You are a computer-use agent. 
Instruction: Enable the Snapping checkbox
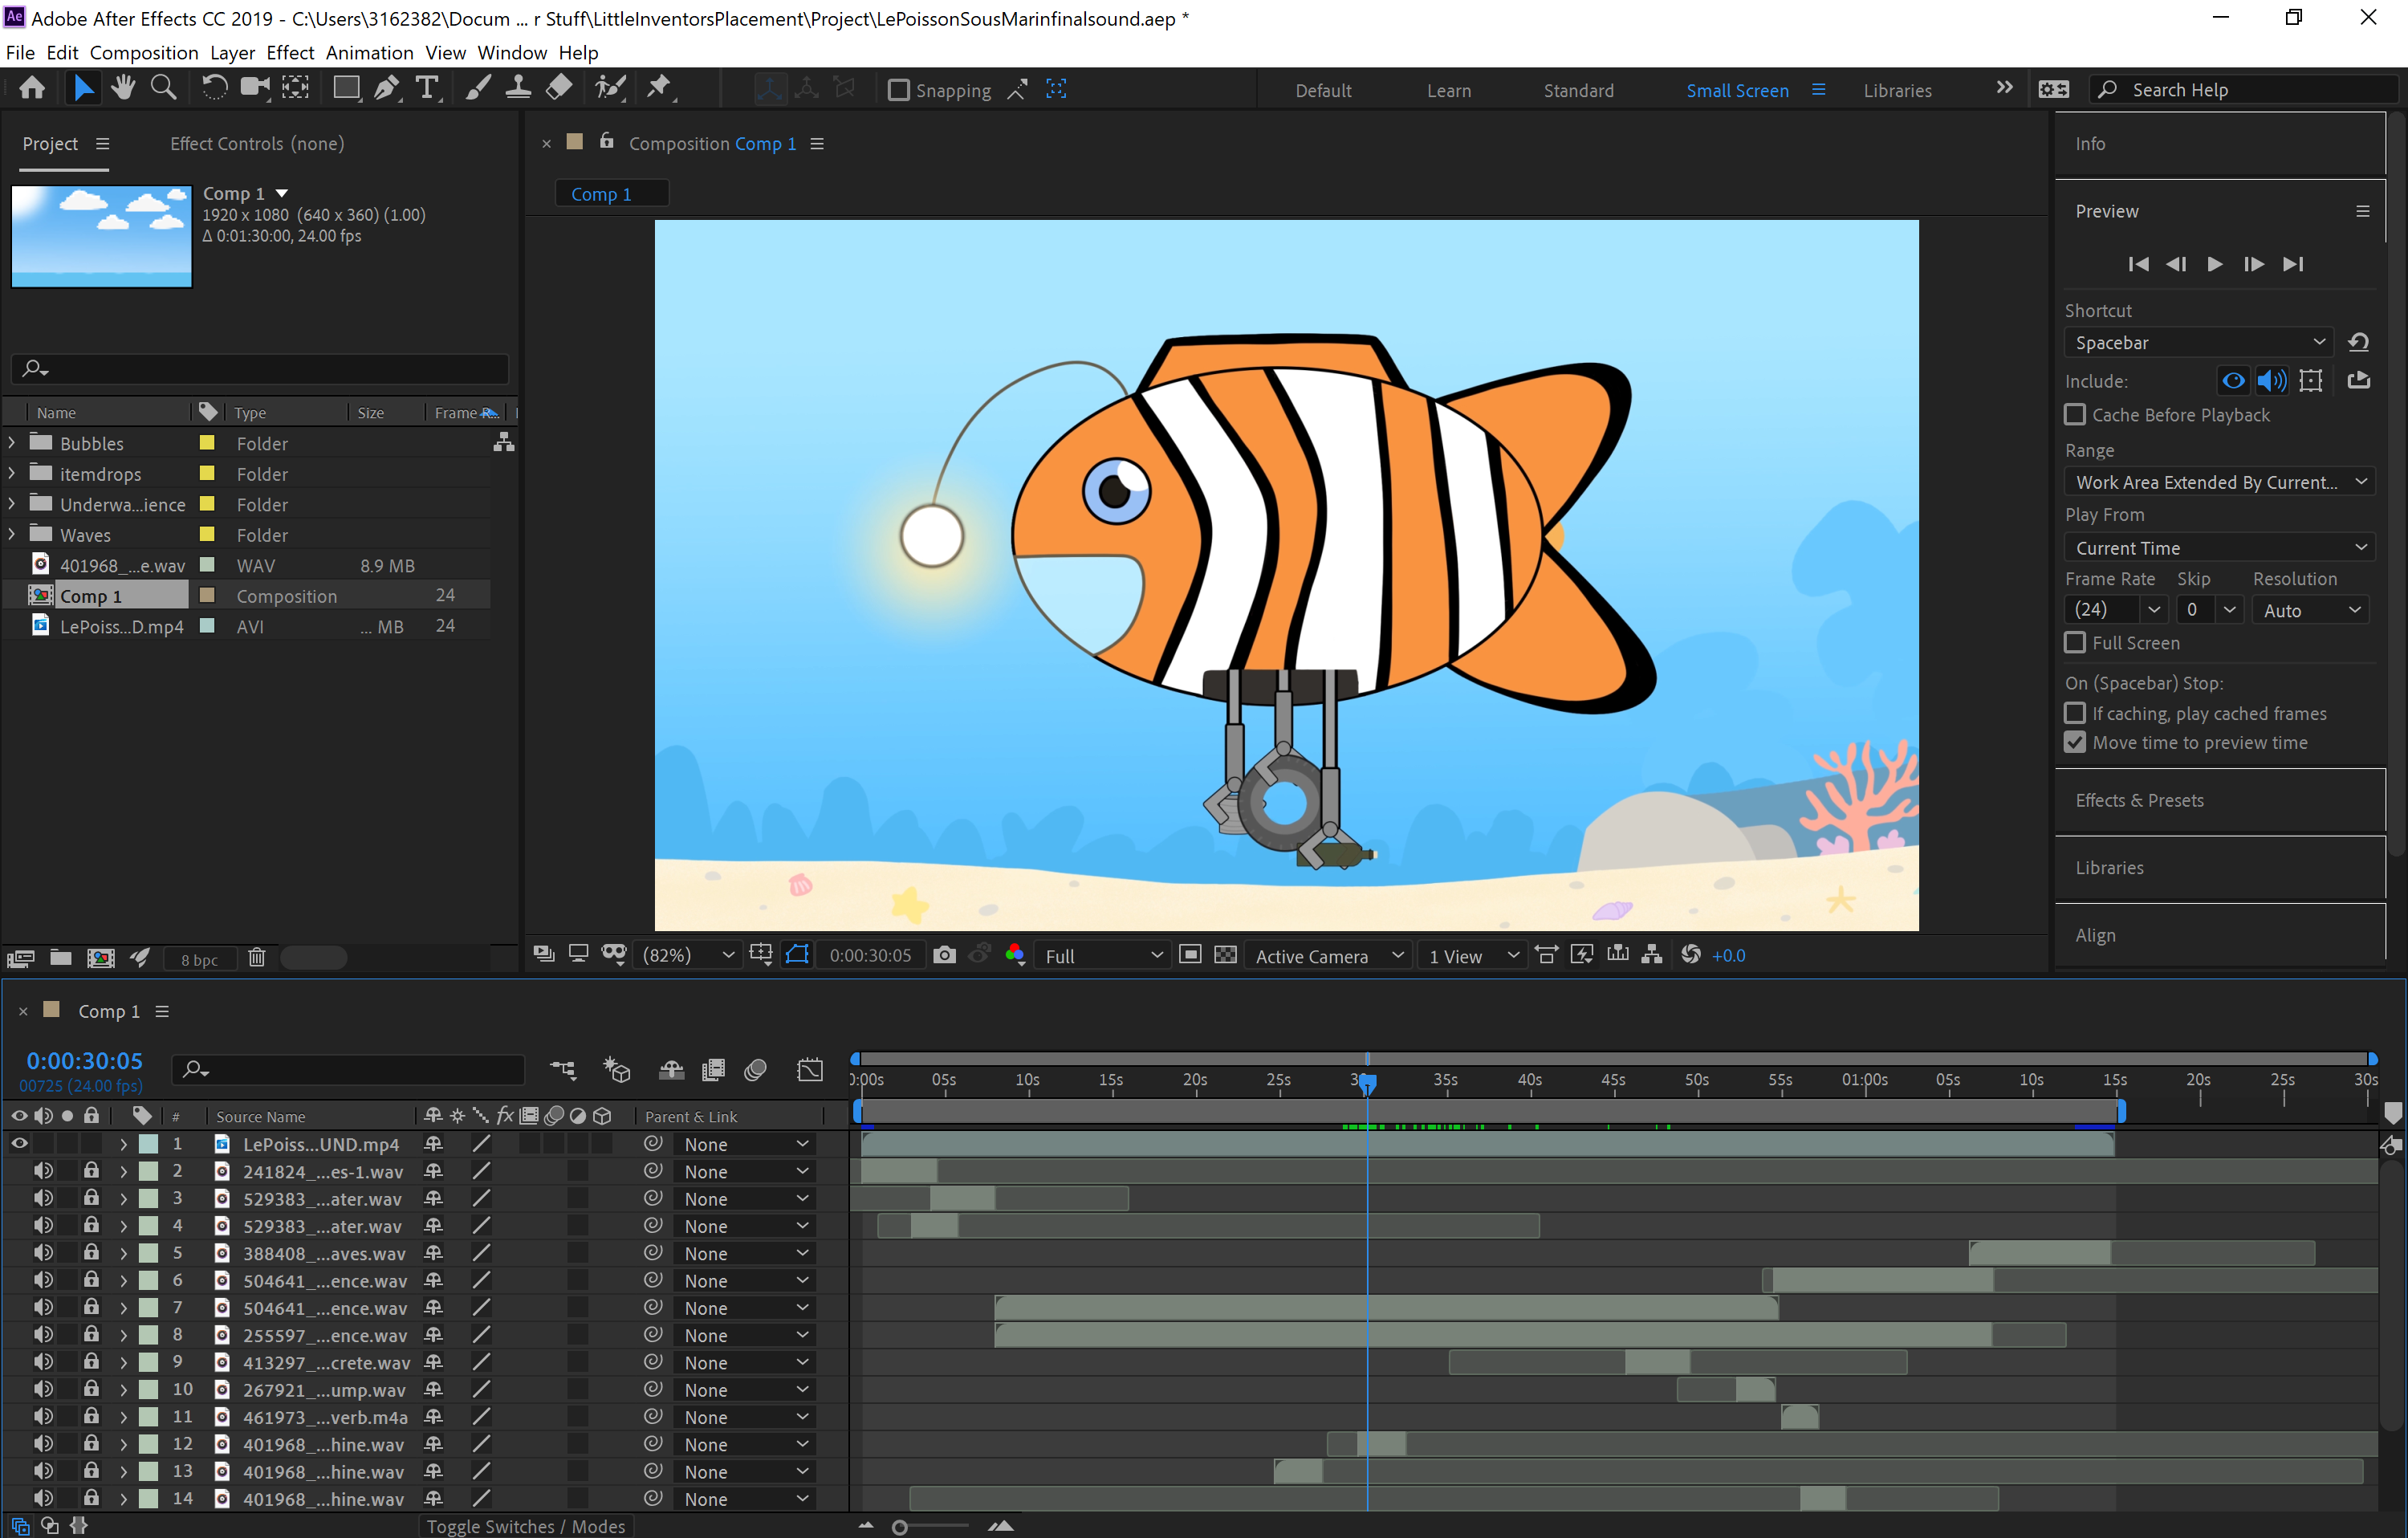tap(899, 90)
